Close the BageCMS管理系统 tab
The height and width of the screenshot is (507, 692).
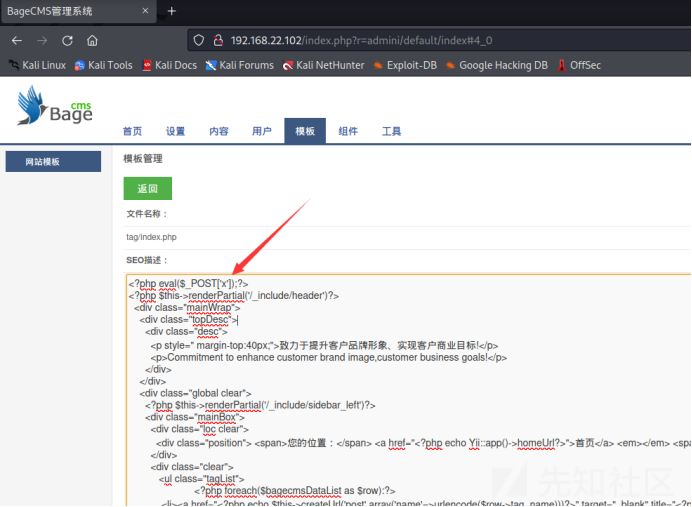tap(145, 11)
